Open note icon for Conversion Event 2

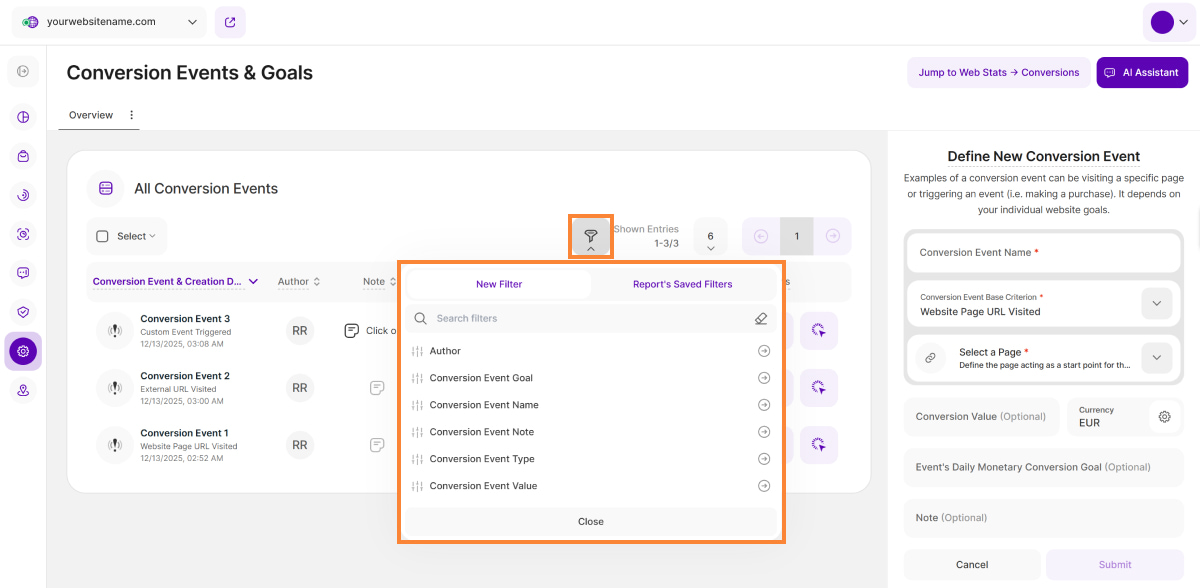(377, 387)
